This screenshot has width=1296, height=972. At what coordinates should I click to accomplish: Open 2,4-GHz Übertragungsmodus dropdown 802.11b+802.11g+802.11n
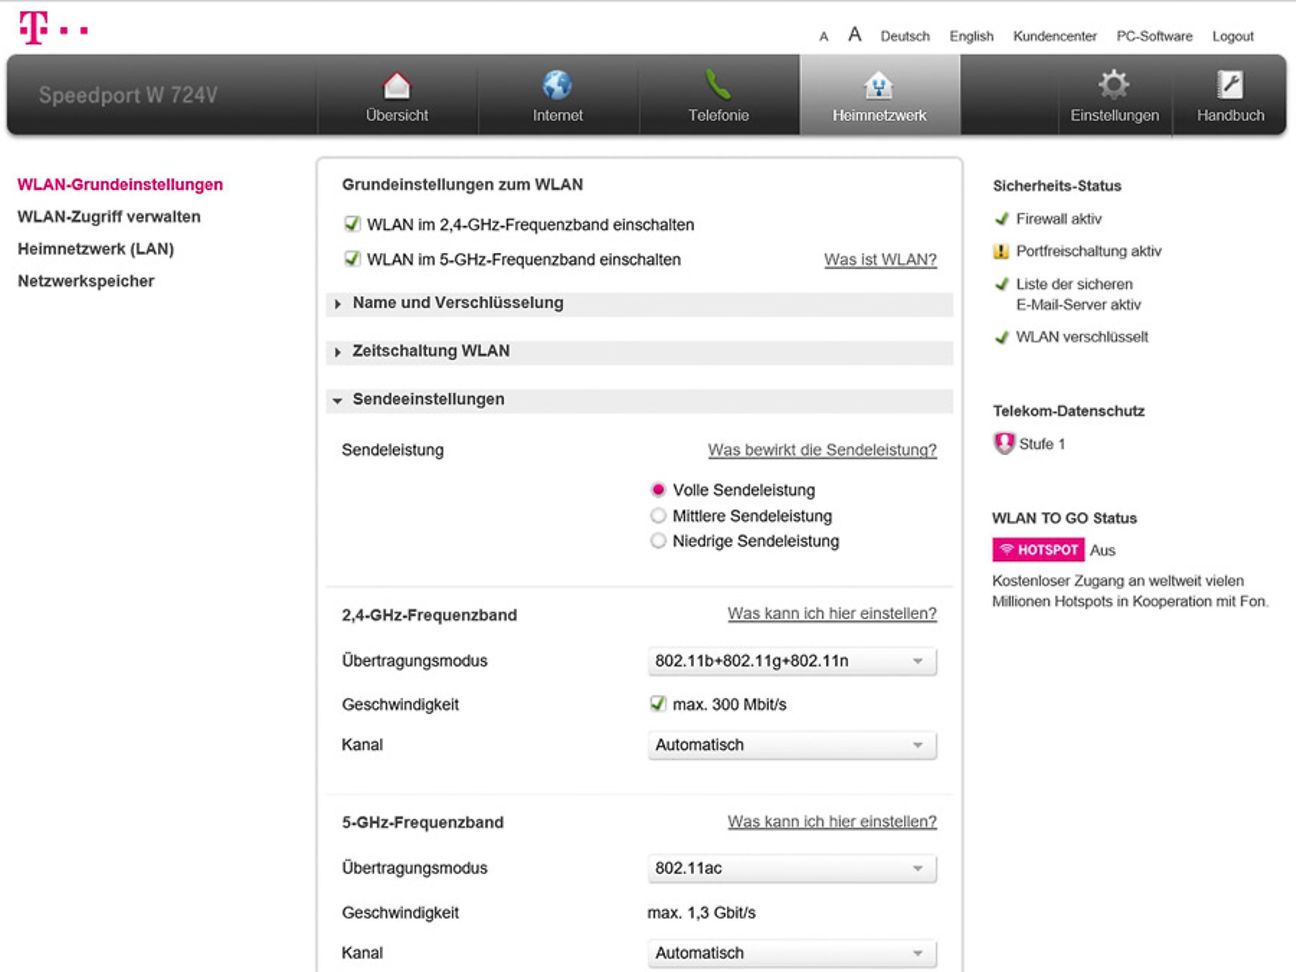(792, 661)
